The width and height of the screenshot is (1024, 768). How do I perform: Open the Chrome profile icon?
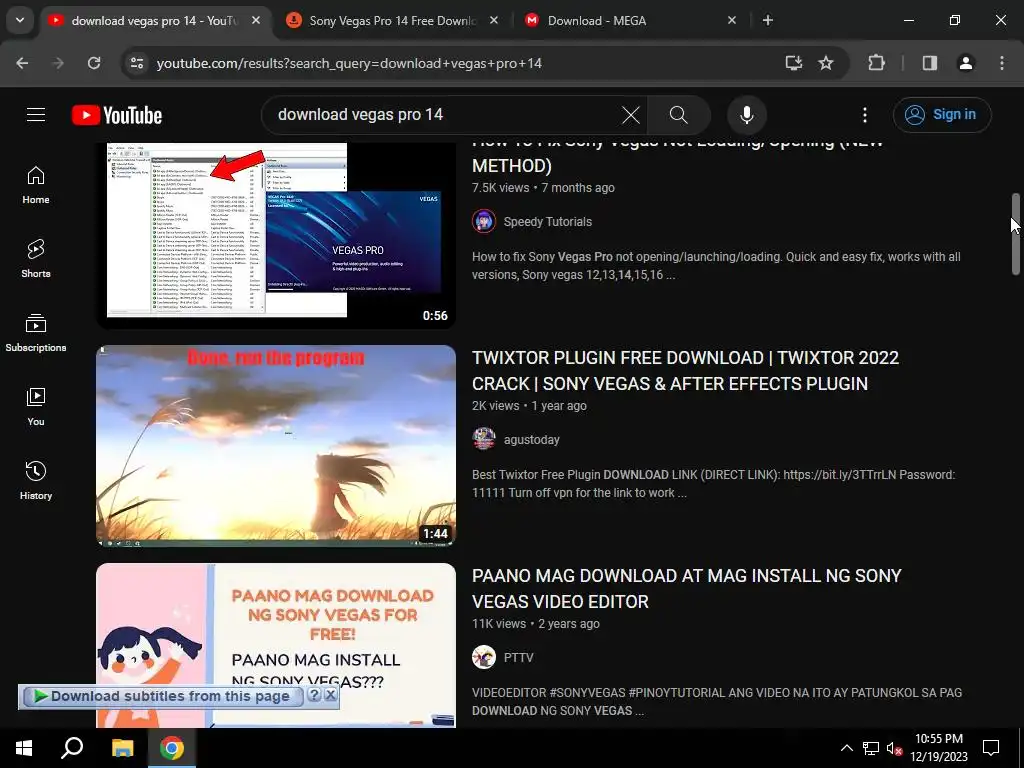pos(965,63)
